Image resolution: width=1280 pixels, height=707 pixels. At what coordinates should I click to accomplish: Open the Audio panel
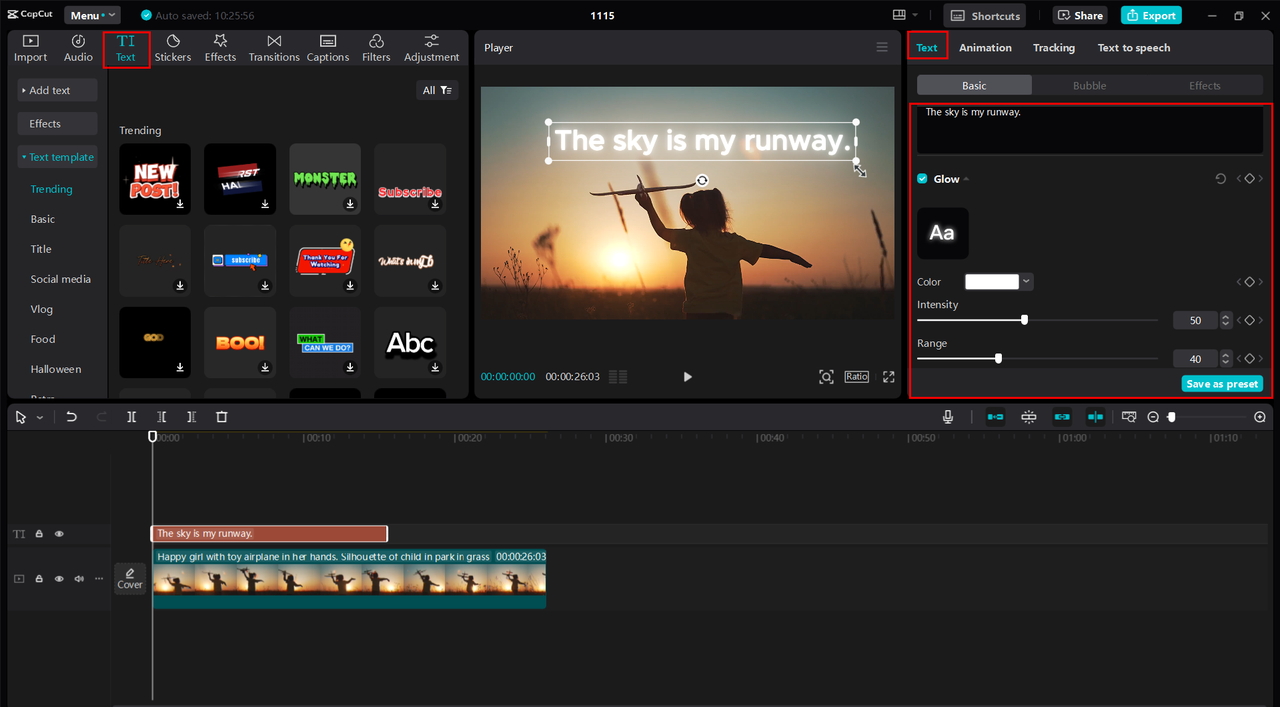(x=78, y=48)
